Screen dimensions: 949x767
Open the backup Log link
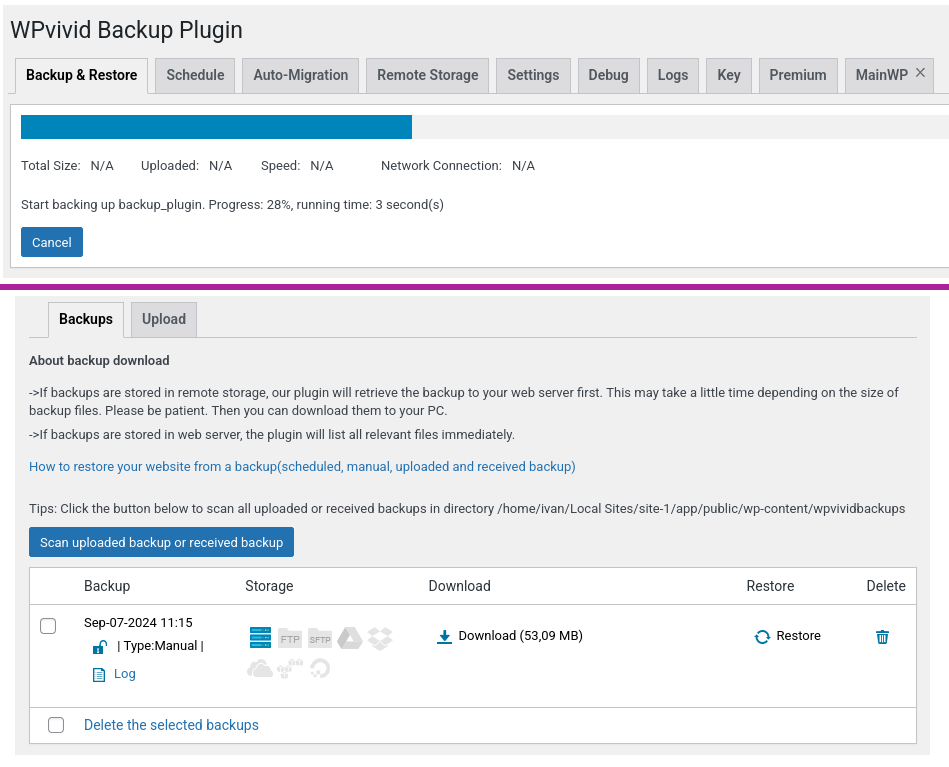pos(125,674)
